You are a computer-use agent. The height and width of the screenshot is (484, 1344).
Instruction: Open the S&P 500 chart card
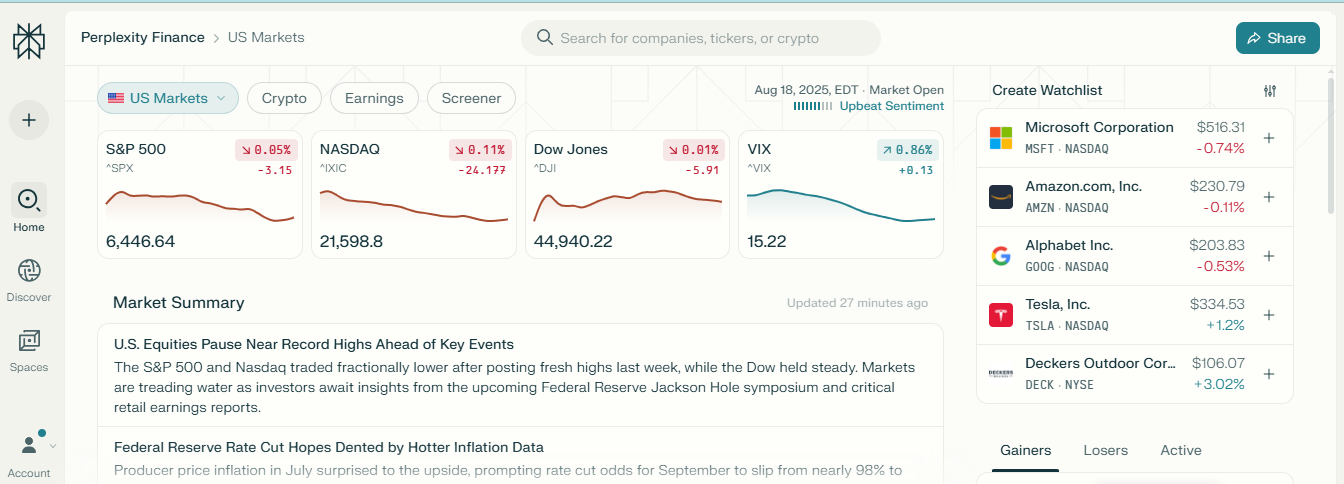click(x=200, y=195)
